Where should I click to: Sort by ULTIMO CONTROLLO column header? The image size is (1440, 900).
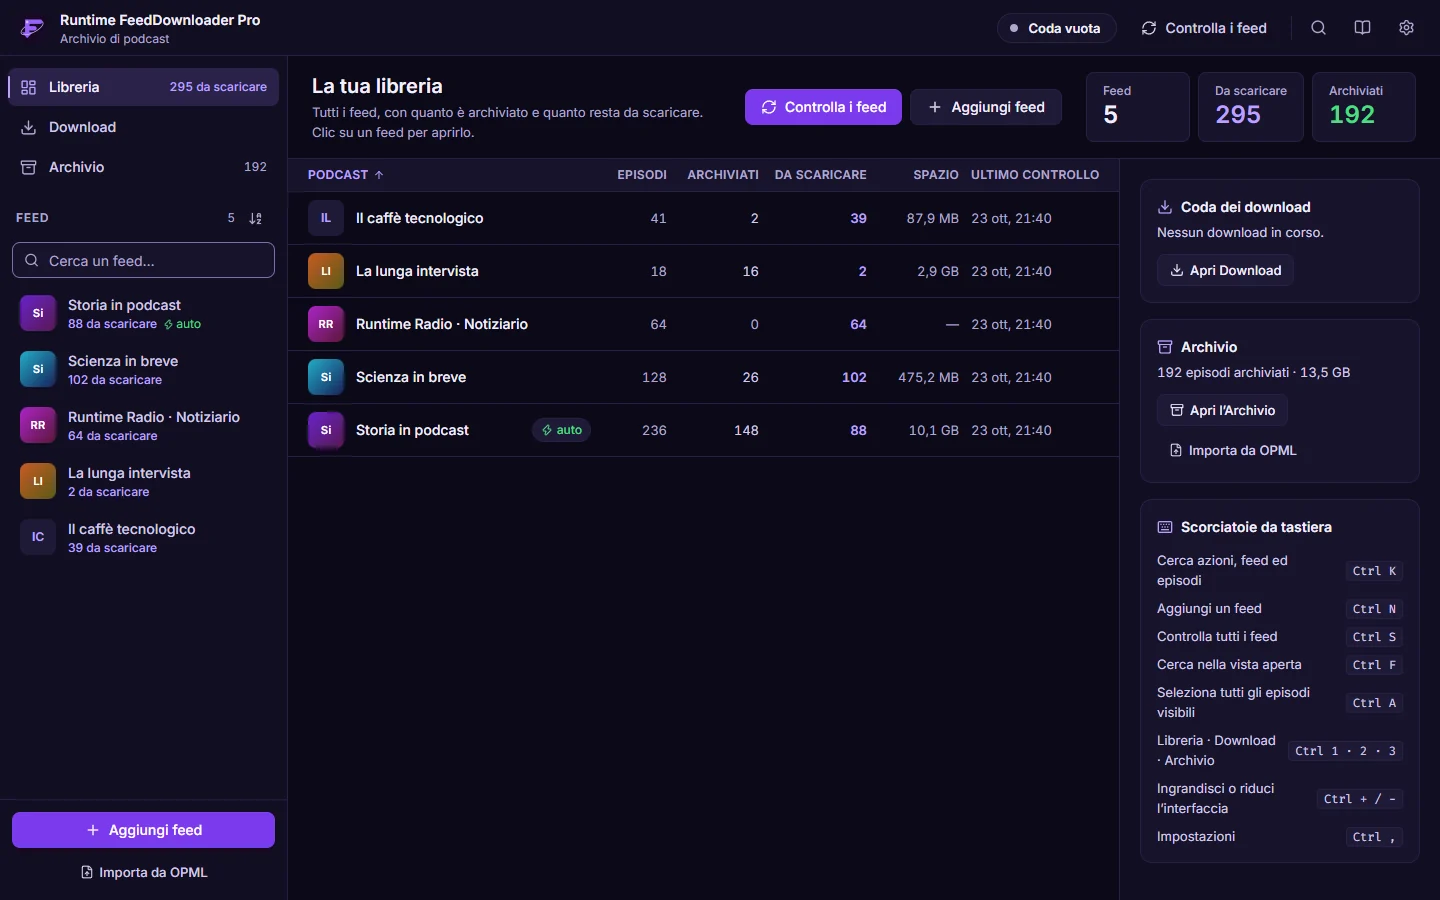[1035, 175]
